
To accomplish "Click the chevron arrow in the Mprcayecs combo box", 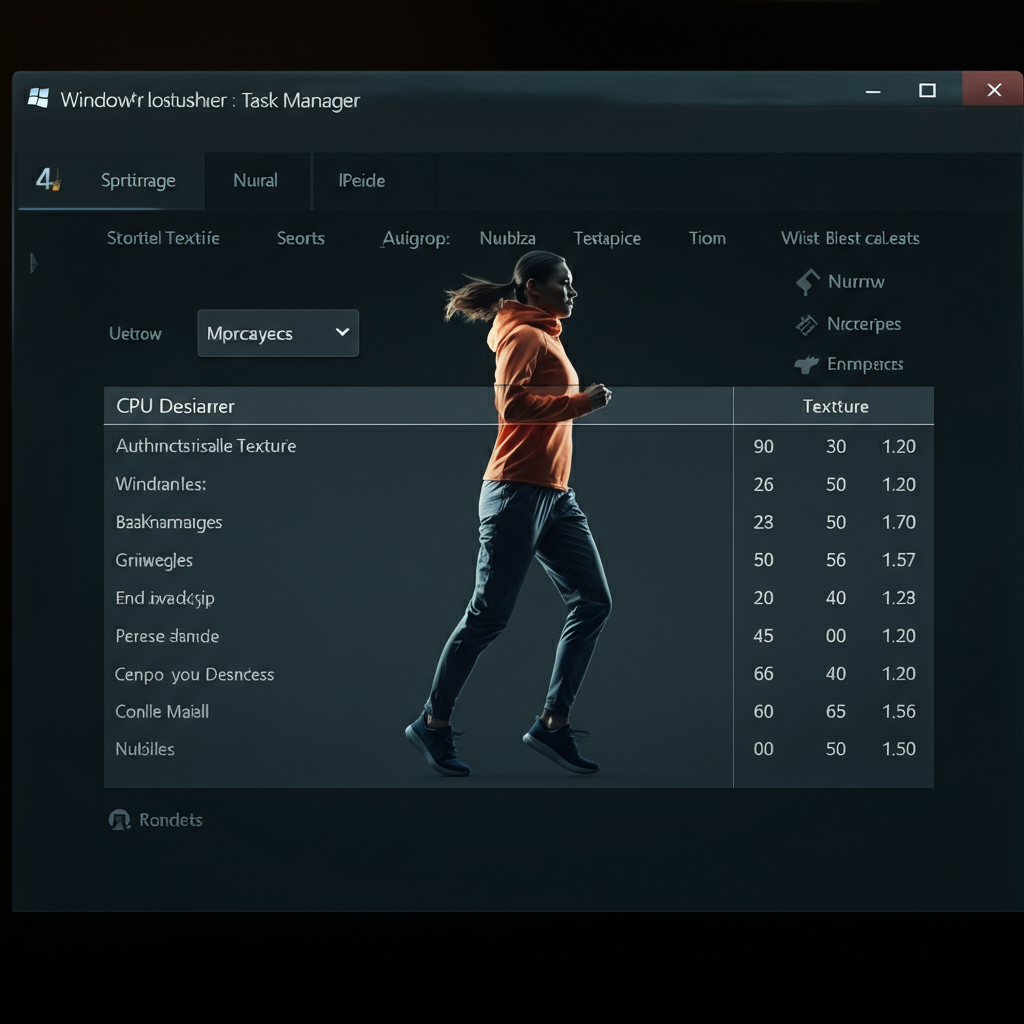I will tap(342, 332).
